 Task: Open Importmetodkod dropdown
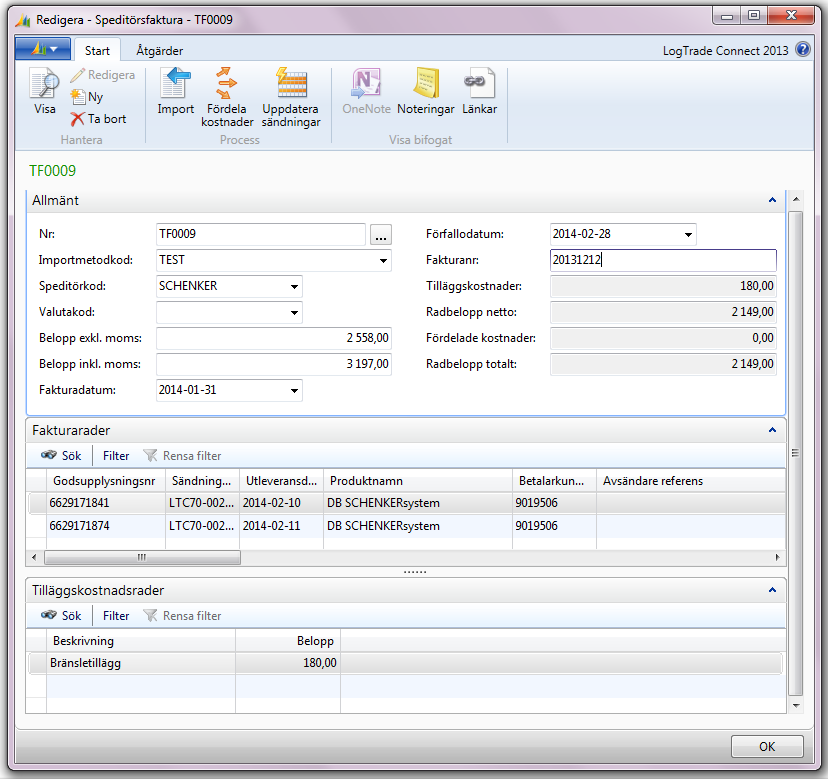tap(383, 260)
